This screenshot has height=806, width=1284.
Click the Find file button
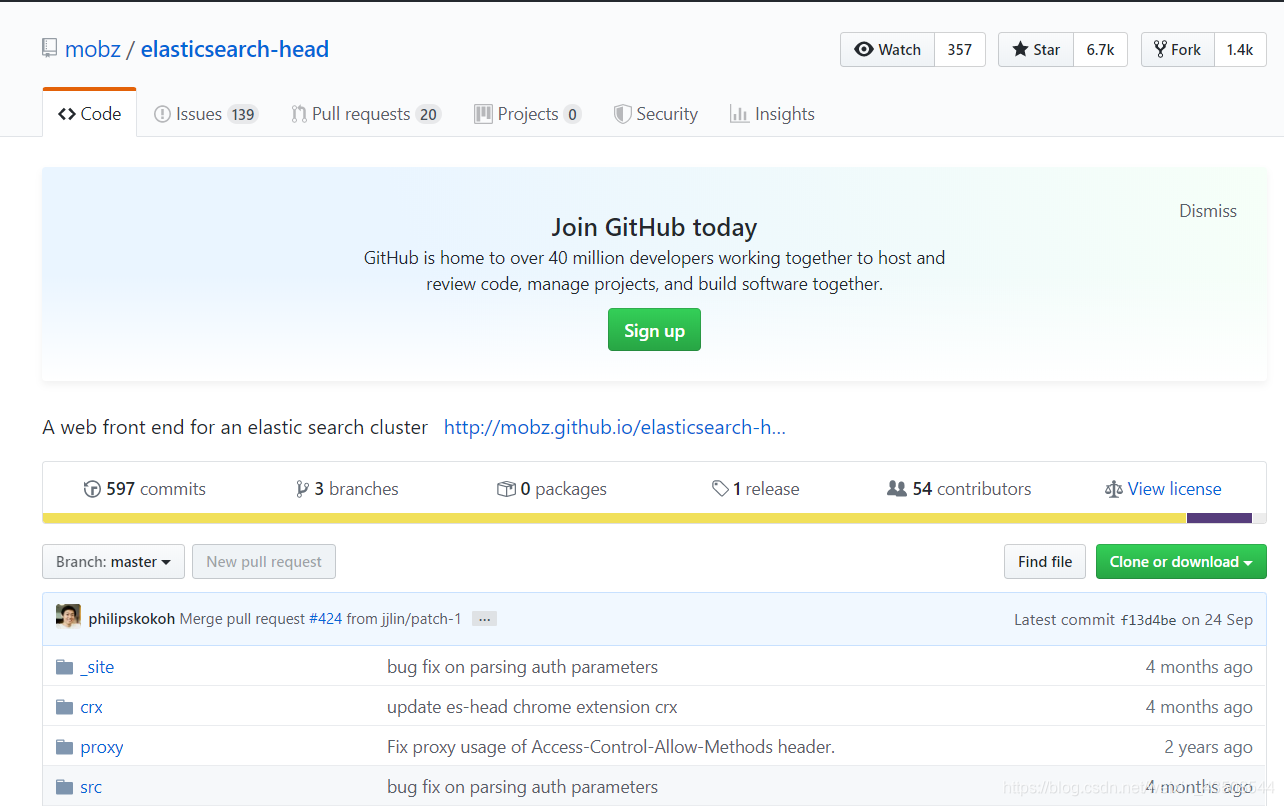[x=1045, y=562]
